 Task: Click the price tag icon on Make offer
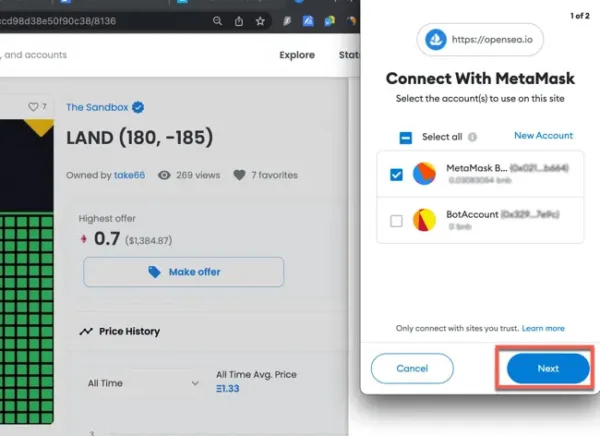(154, 272)
